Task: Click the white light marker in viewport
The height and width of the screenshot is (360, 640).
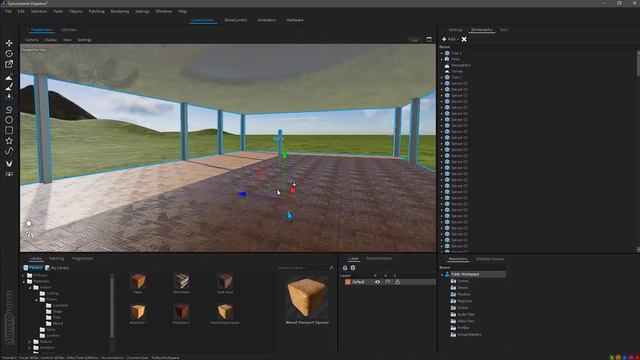Action: [29, 223]
